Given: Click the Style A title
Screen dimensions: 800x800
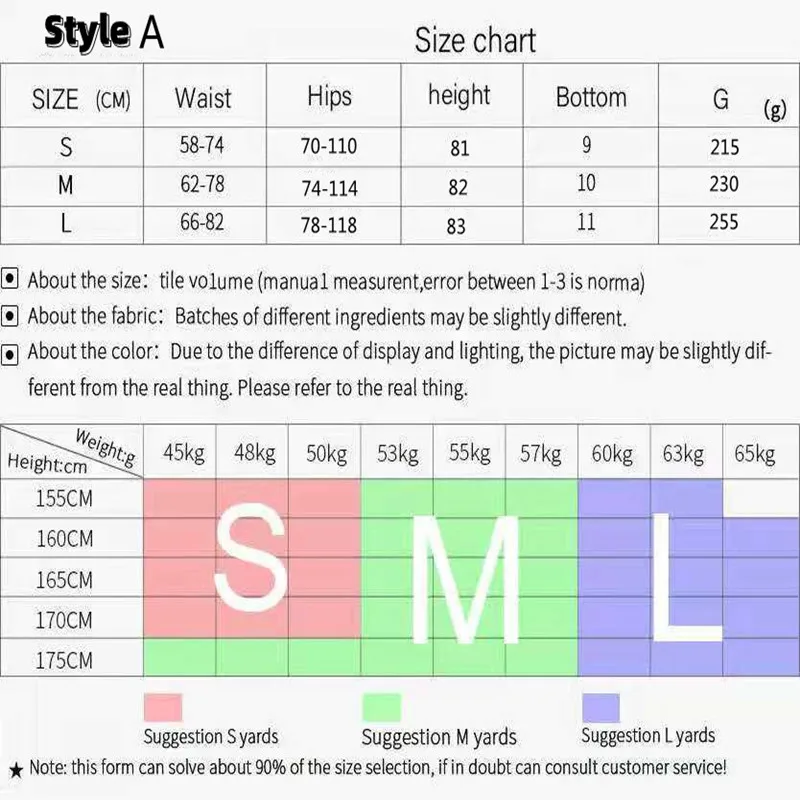Looking at the screenshot, I should 104,32.
